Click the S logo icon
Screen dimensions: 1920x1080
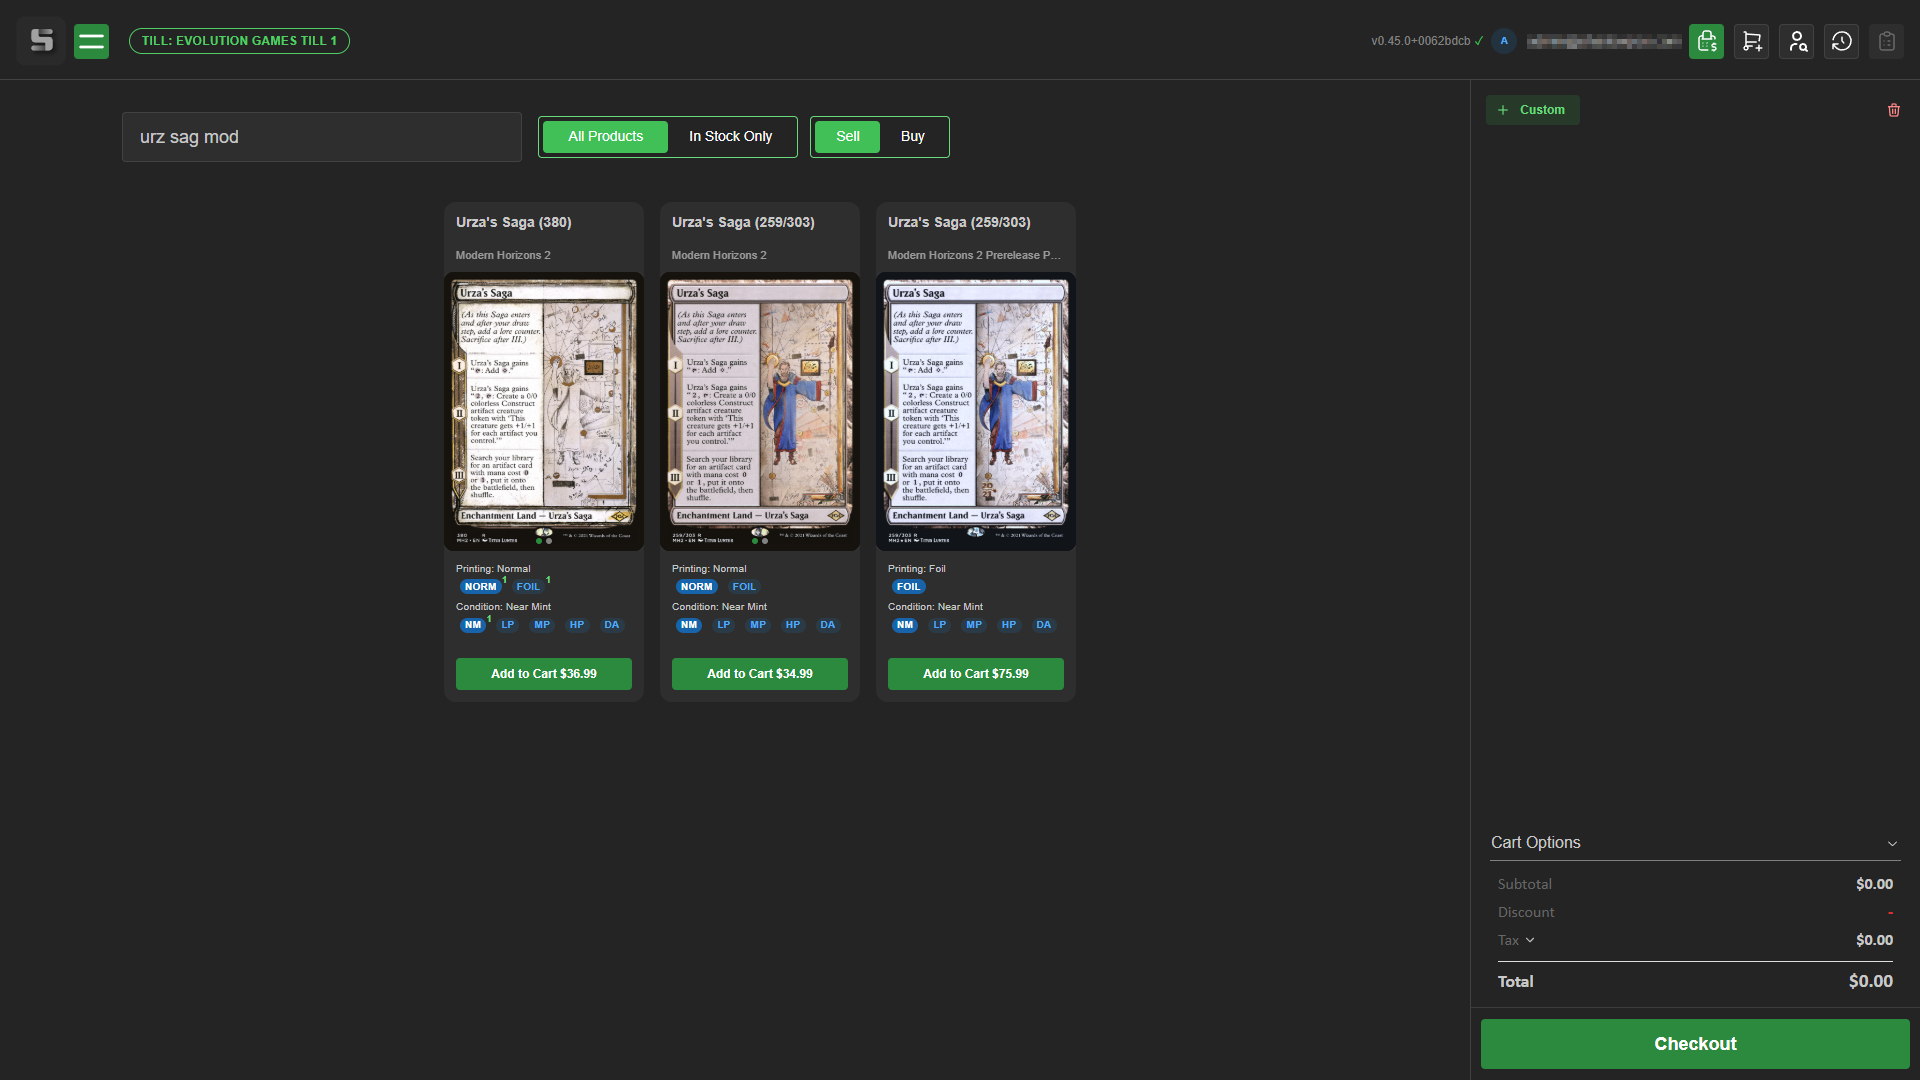[x=41, y=41]
